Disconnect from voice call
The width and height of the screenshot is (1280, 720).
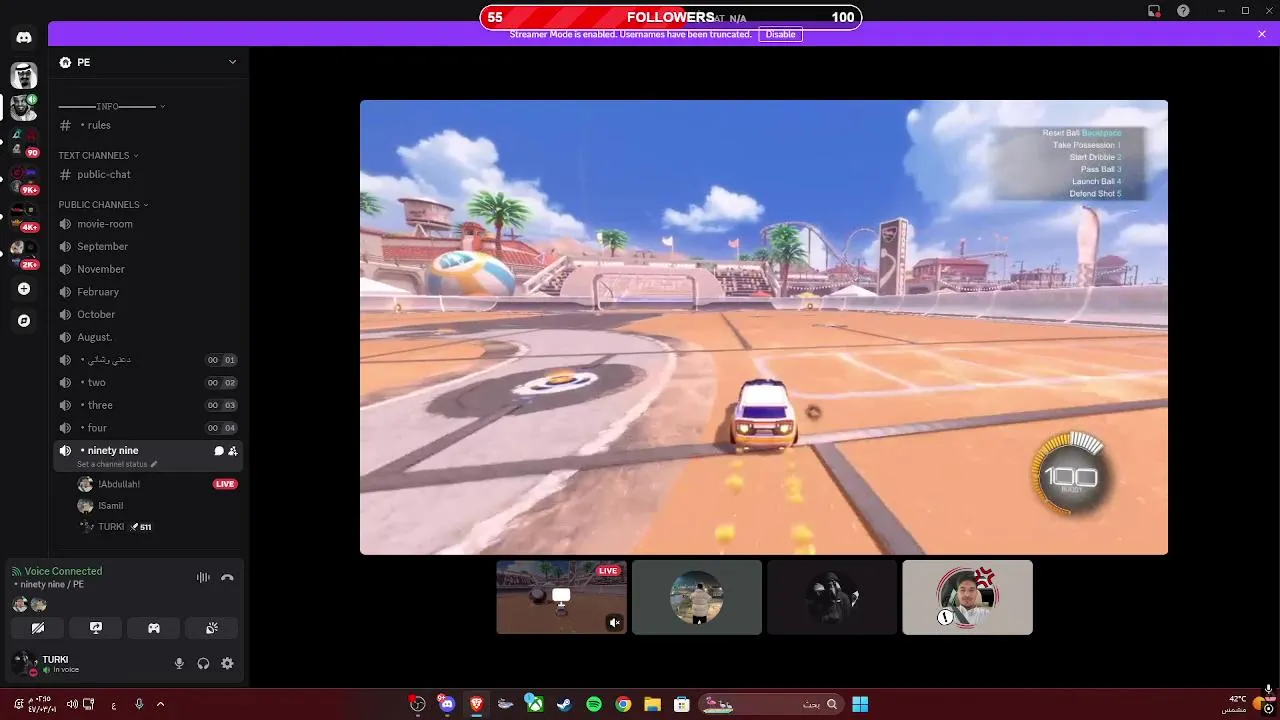pos(227,577)
